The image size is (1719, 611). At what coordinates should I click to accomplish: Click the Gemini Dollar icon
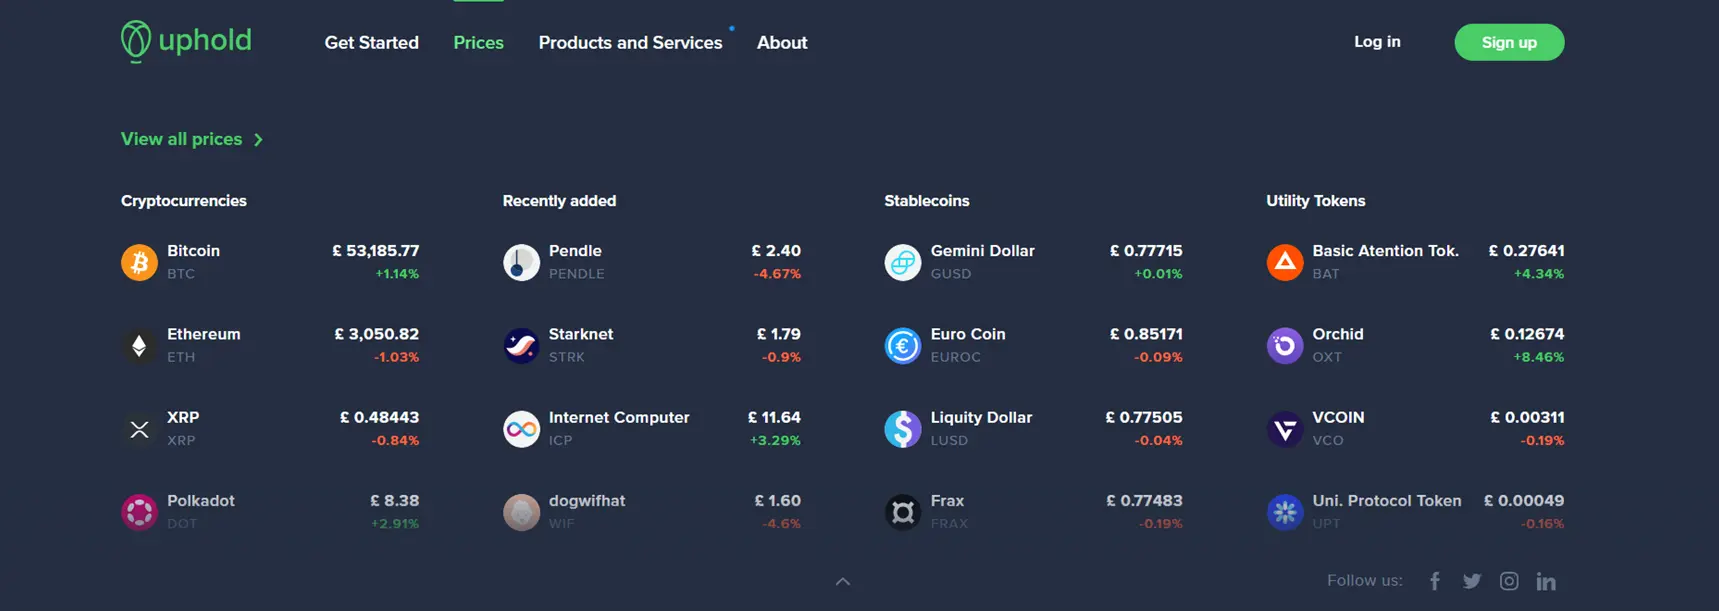pos(903,262)
